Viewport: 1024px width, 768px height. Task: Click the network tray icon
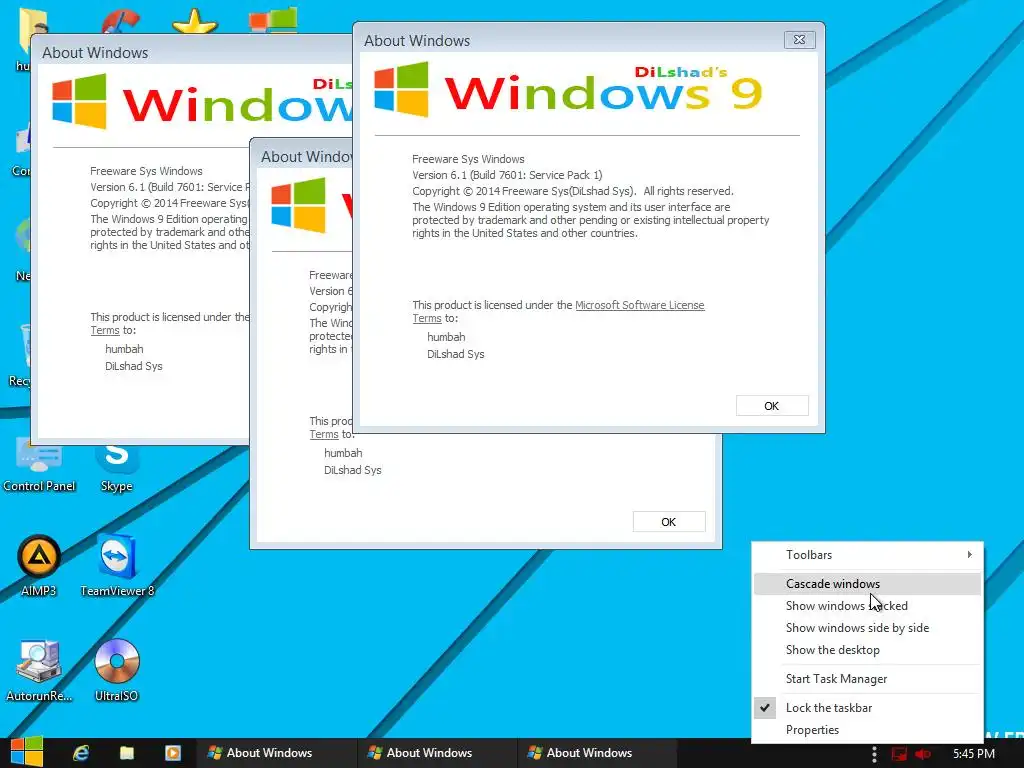click(899, 754)
